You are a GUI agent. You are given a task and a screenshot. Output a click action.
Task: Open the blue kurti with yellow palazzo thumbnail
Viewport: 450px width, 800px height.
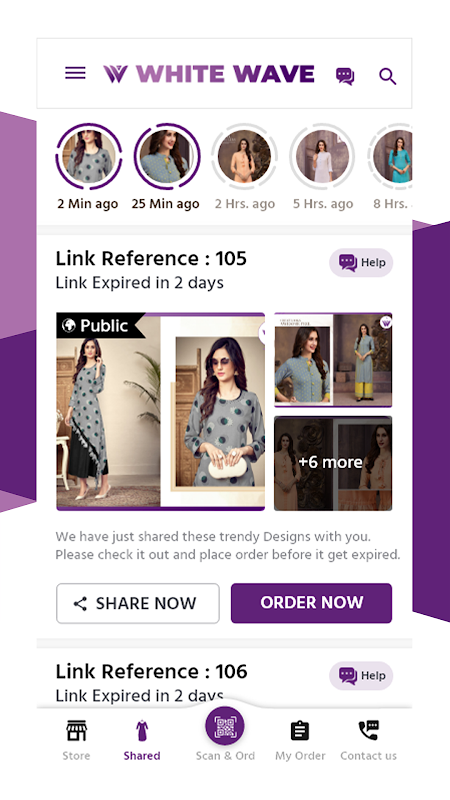point(333,360)
